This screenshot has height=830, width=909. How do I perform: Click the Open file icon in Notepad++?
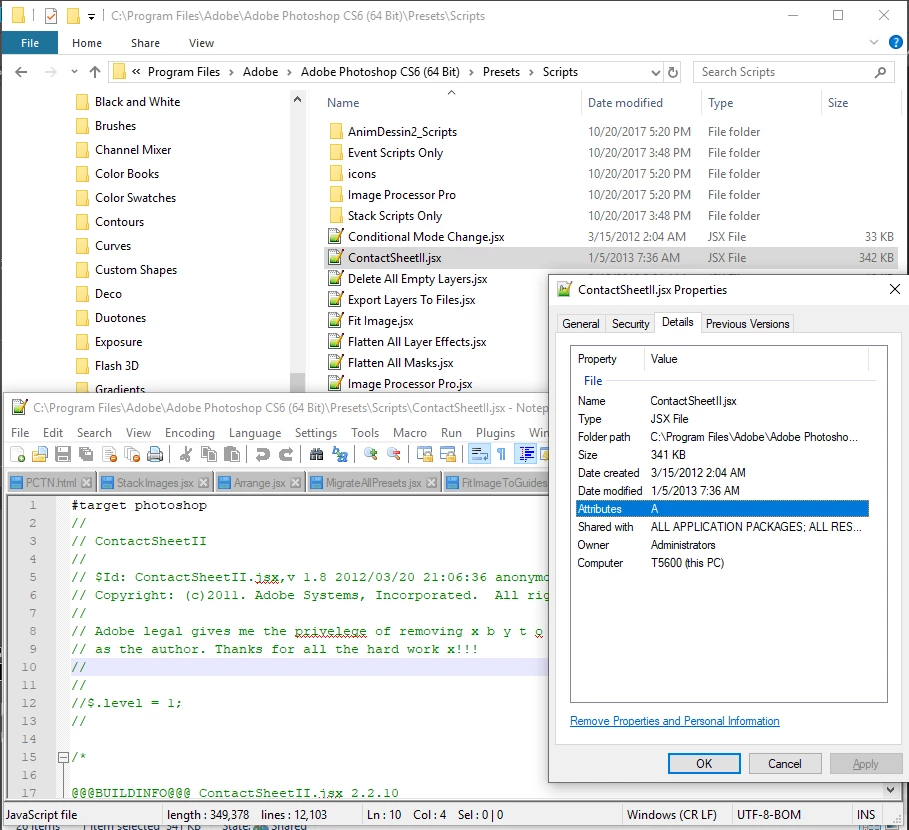(40, 454)
